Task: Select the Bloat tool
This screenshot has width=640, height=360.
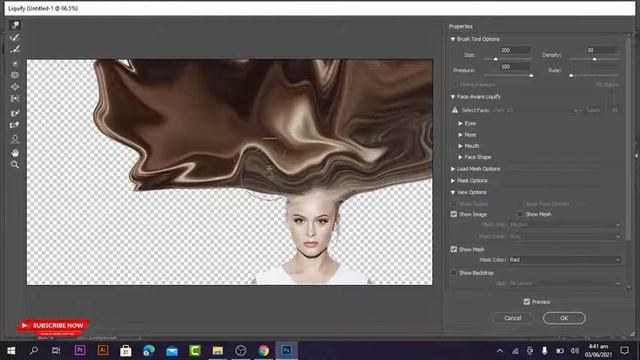Action: click(x=15, y=87)
